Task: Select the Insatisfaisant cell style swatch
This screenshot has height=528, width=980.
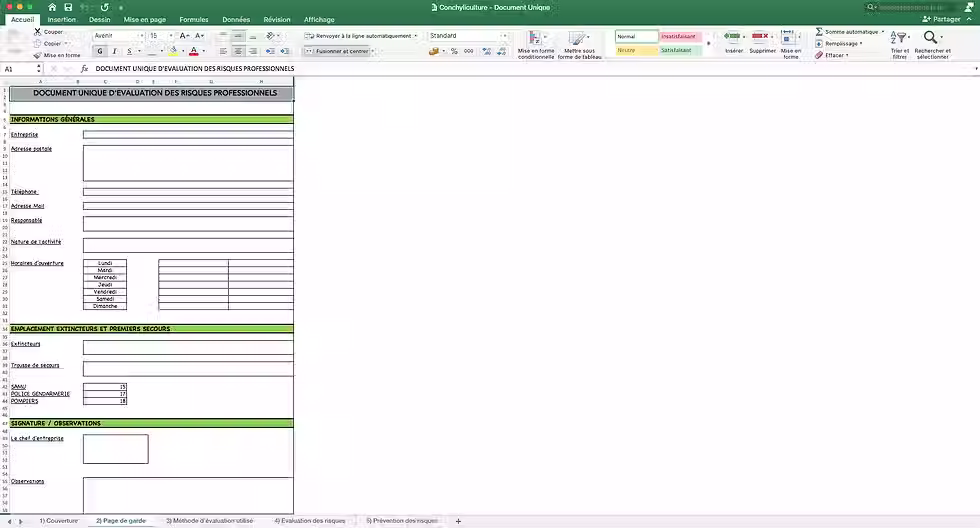Action: click(680, 37)
